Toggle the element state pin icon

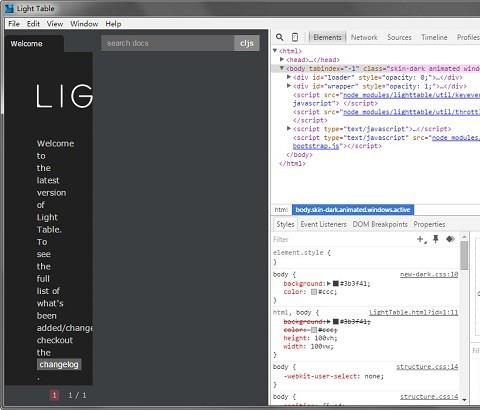pos(436,239)
